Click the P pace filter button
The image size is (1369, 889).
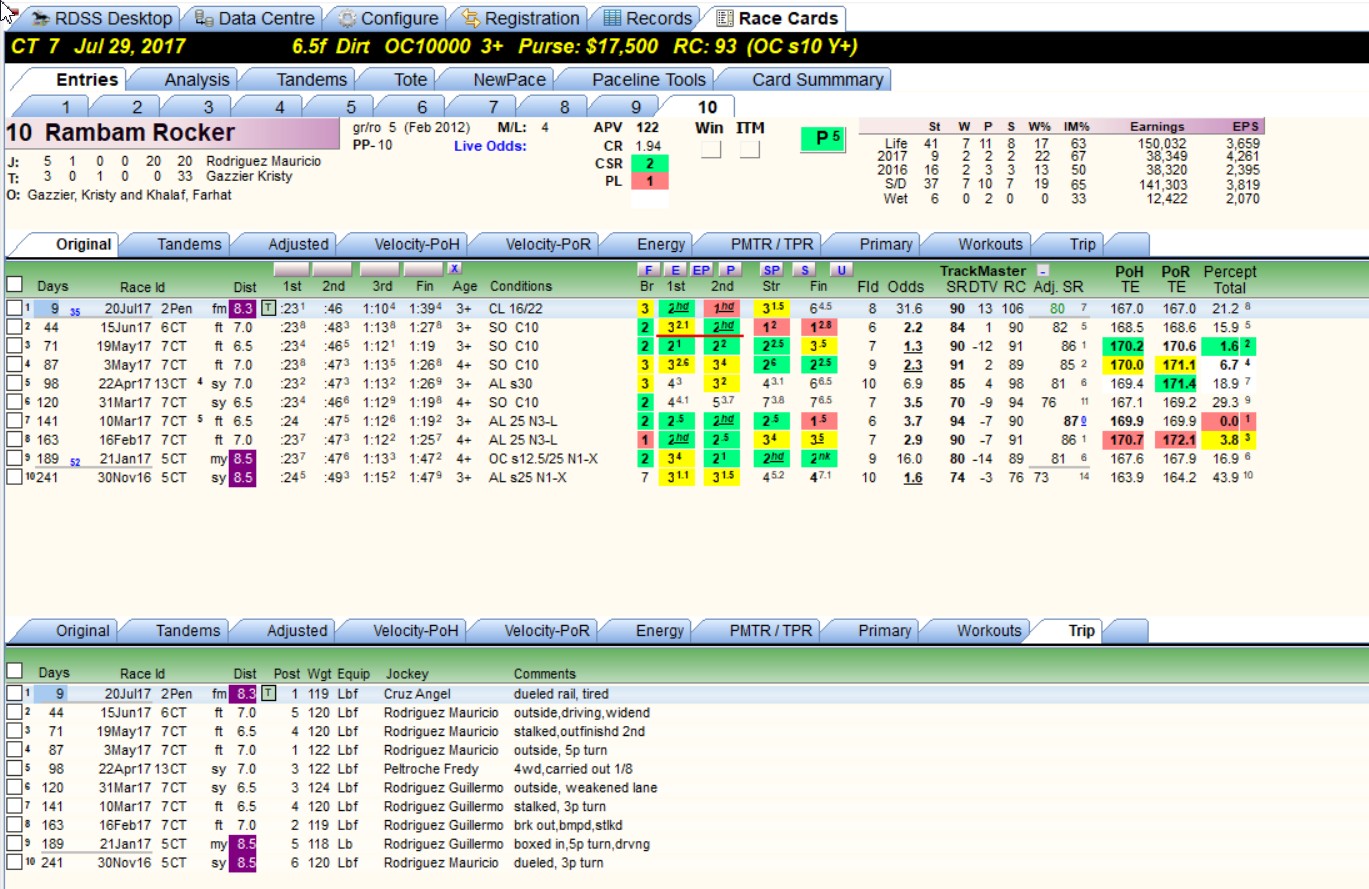[730, 270]
